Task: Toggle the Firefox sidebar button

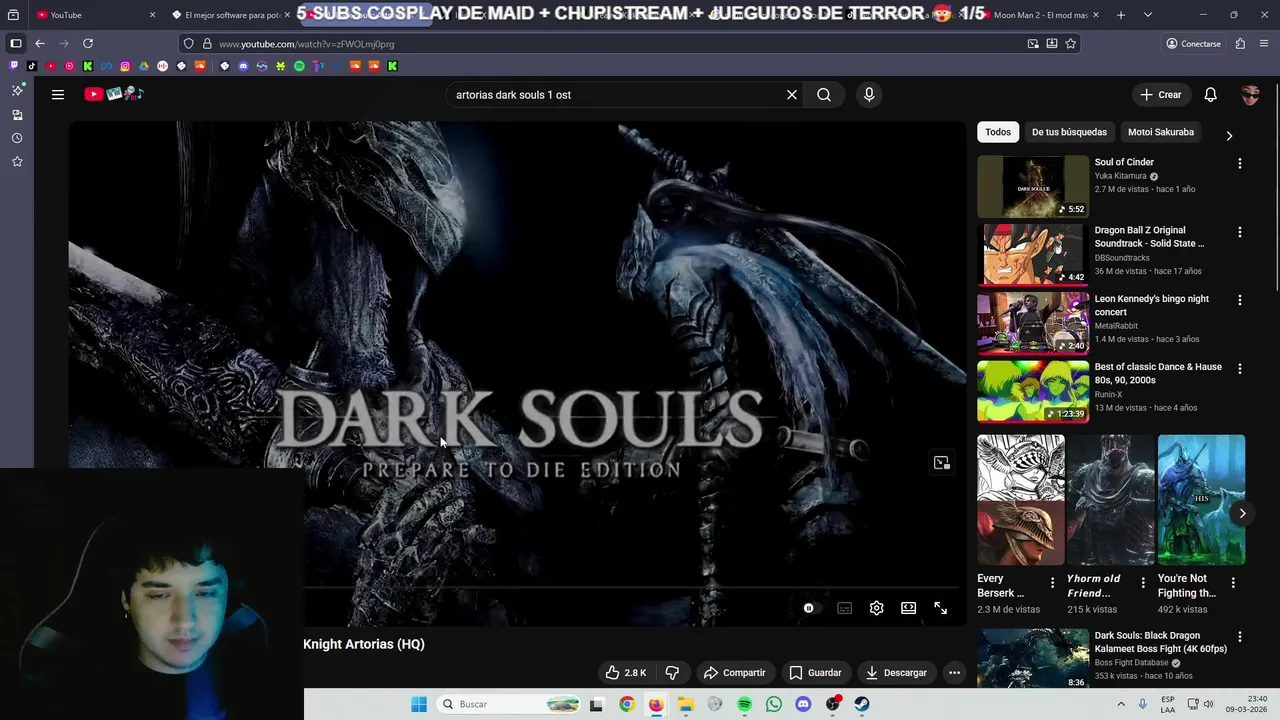Action: (x=16, y=43)
